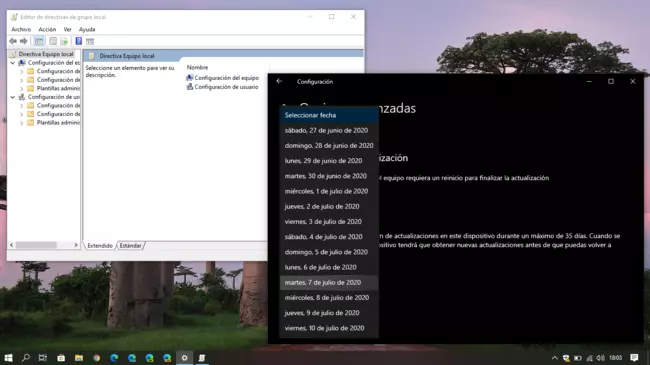The image size is (650, 365).
Task: Open the volume control in system tray
Action: click(601, 358)
